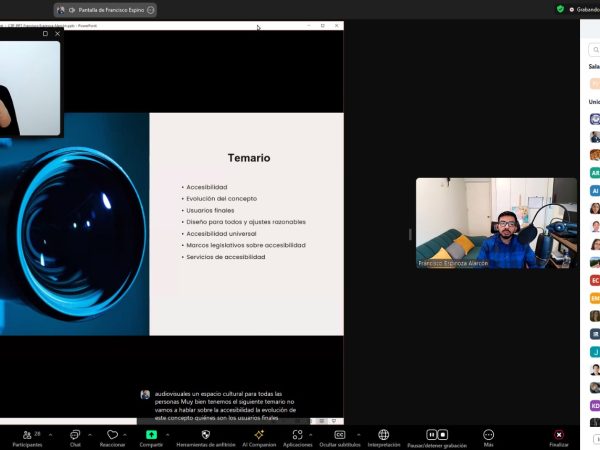This screenshot has width=600, height=450.
Task: Expand the Chat options arrow
Action: [x=90, y=435]
